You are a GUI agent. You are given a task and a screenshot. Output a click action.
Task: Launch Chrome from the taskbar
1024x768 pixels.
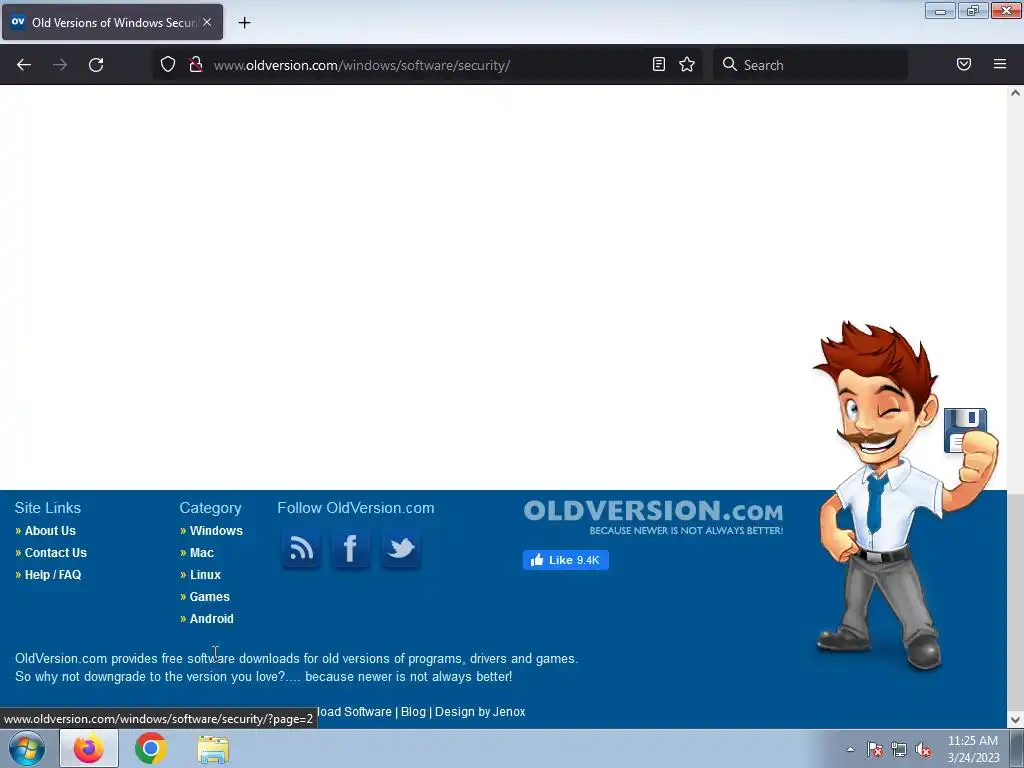pos(151,748)
